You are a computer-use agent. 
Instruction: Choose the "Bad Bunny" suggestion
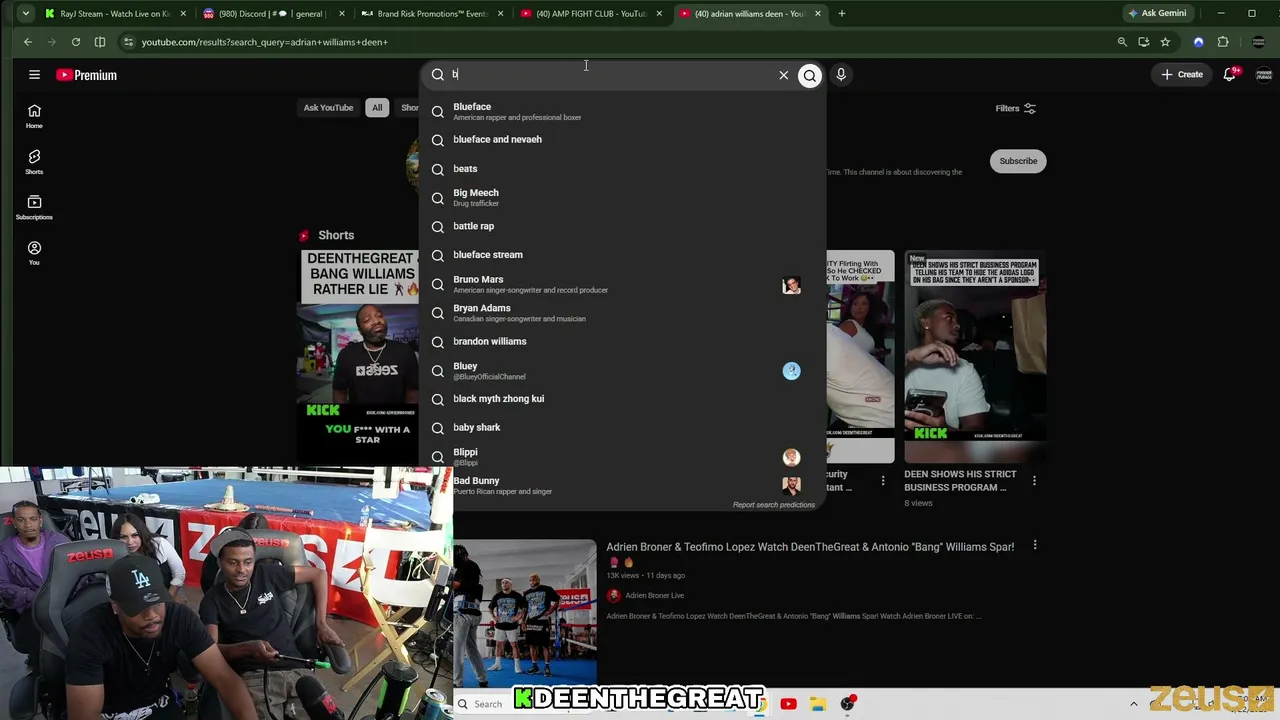622,485
